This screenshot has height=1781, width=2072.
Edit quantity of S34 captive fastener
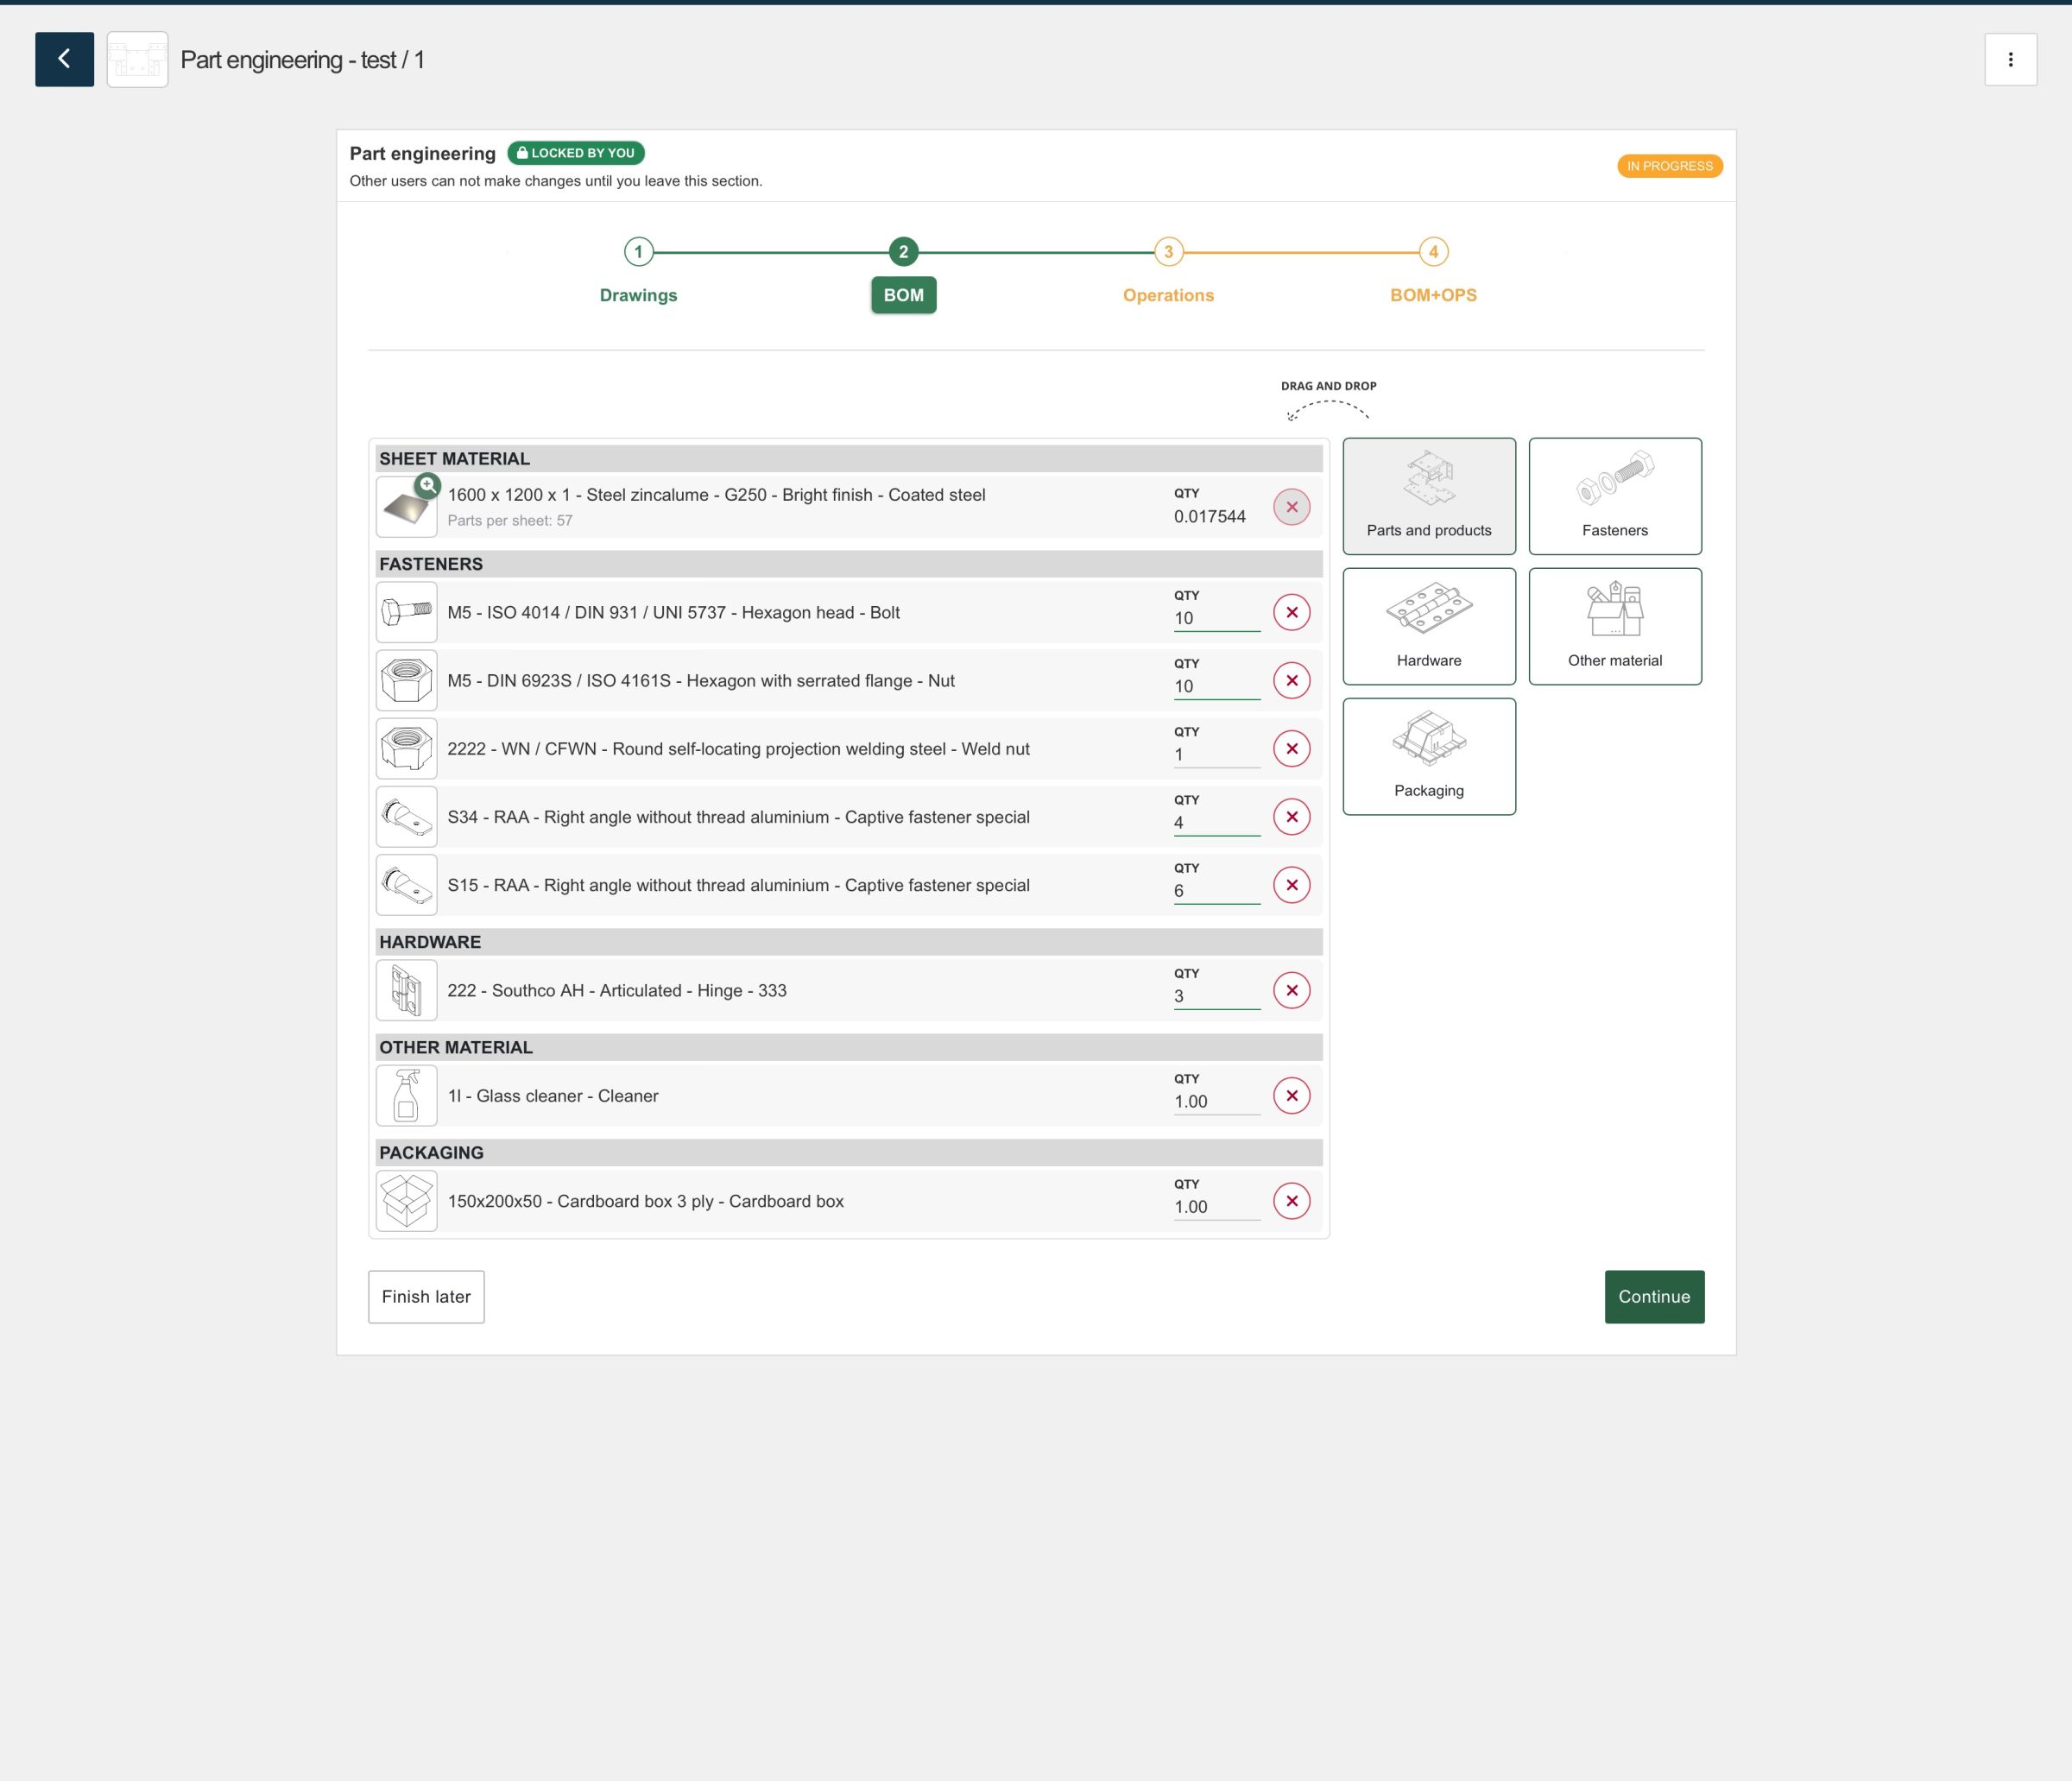click(1215, 823)
